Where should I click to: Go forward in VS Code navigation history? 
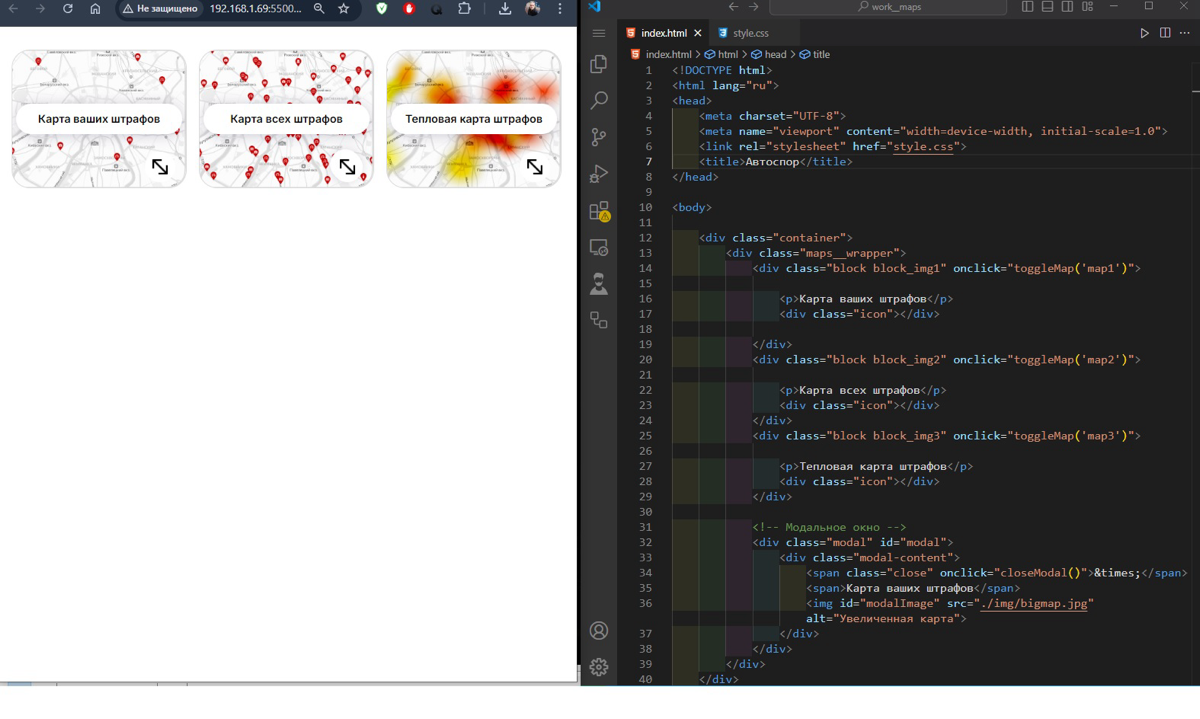[x=754, y=7]
